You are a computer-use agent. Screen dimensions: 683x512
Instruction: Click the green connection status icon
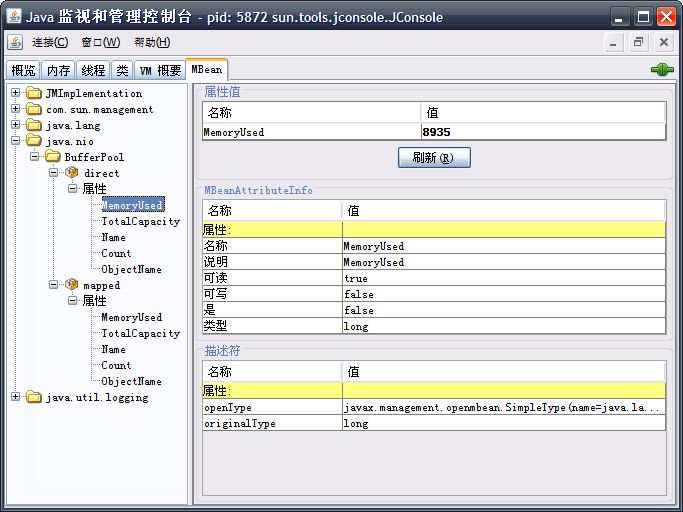662,69
